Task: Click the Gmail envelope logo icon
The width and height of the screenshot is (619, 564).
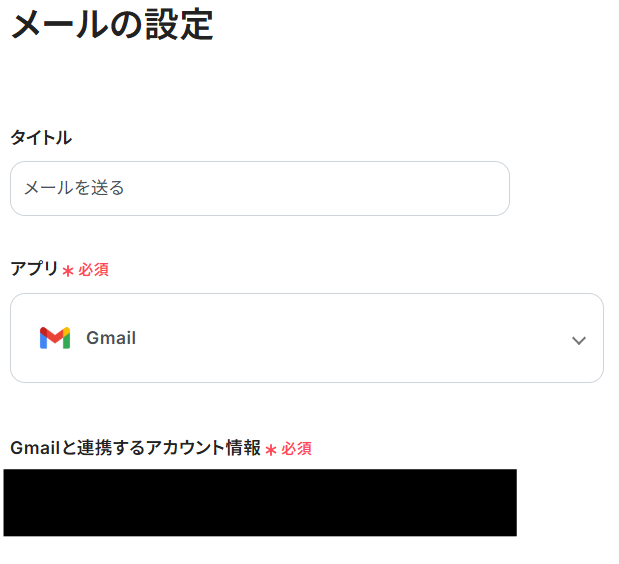Action: (x=55, y=338)
